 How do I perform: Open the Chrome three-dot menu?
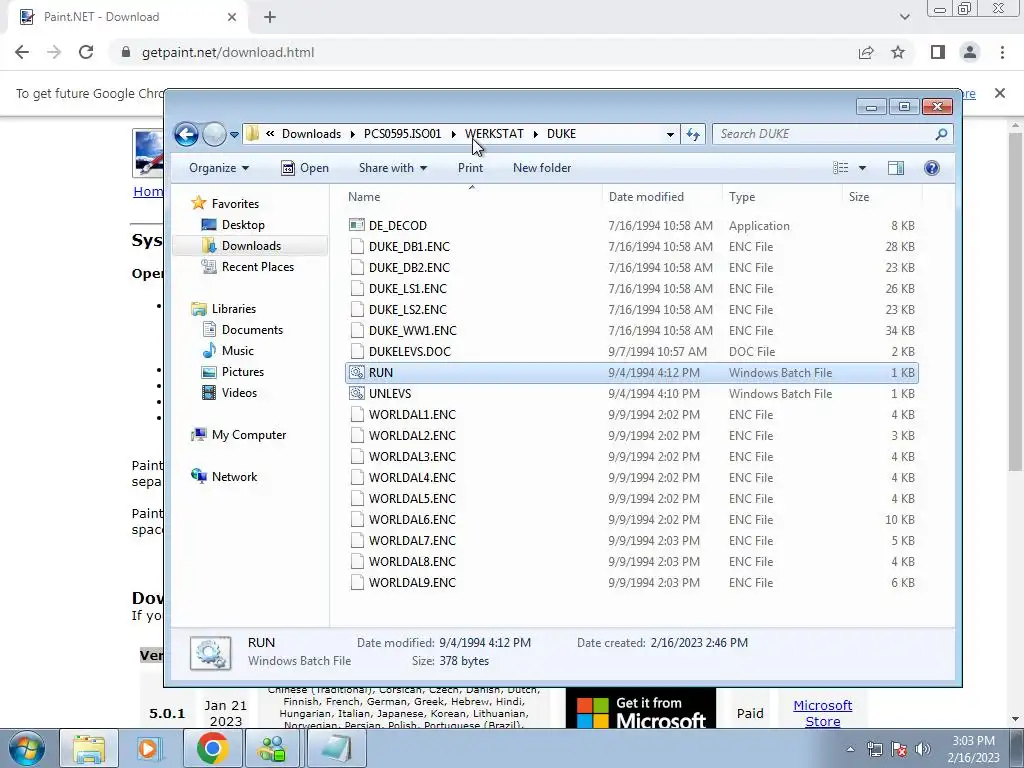point(1002,52)
